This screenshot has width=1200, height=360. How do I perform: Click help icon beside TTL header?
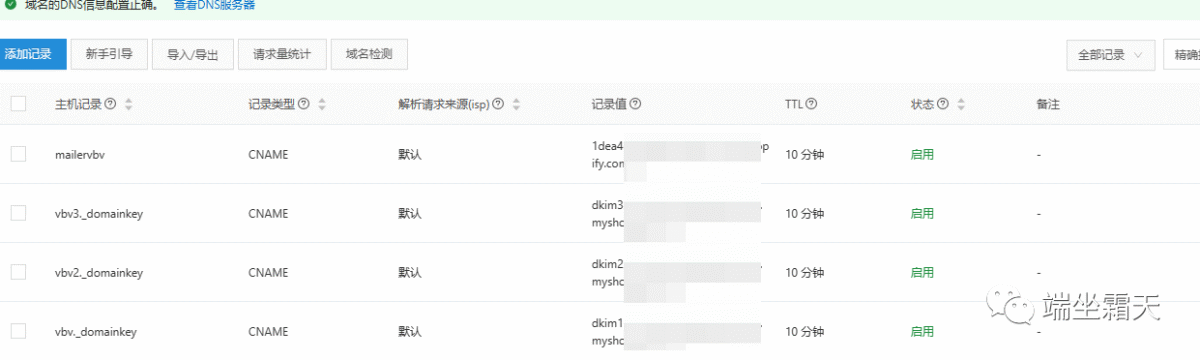[x=812, y=104]
